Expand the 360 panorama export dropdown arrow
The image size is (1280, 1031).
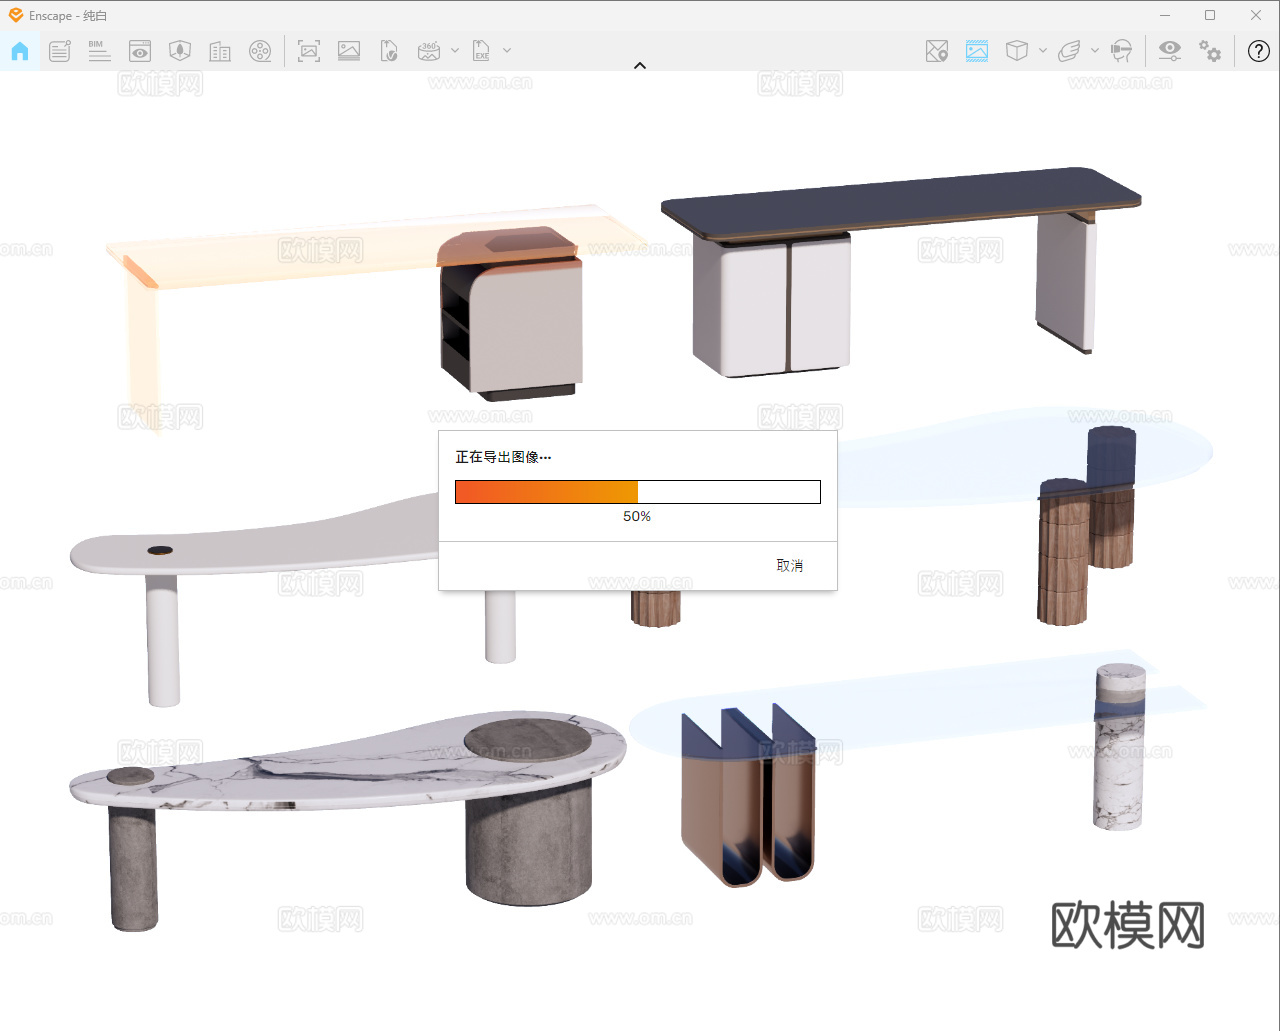pyautogui.click(x=455, y=51)
